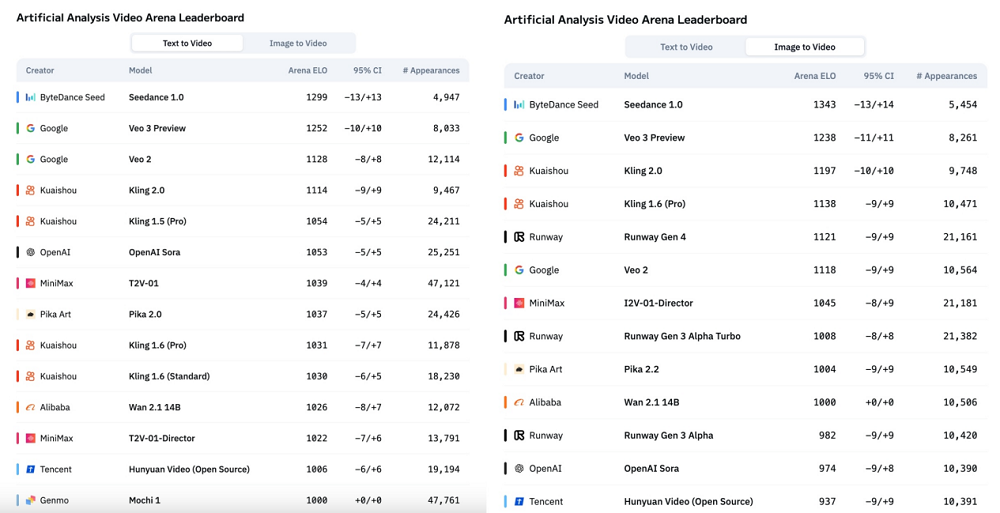Click the OpenAI logo in the 1053 ELO row
The width and height of the screenshot is (1000, 513).
point(31,252)
